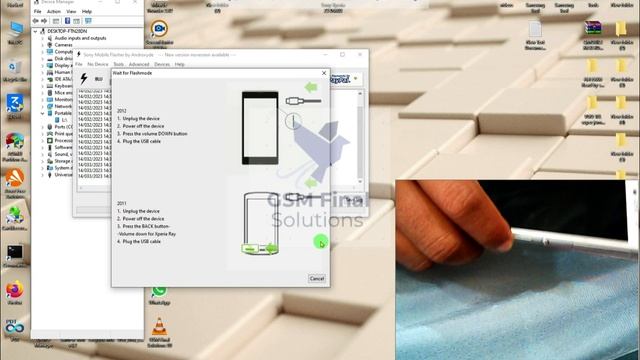Viewport: 640px width, 360px height.
Task: Collapse the DESKTOP root node in Device Manager
Action: coord(36,31)
